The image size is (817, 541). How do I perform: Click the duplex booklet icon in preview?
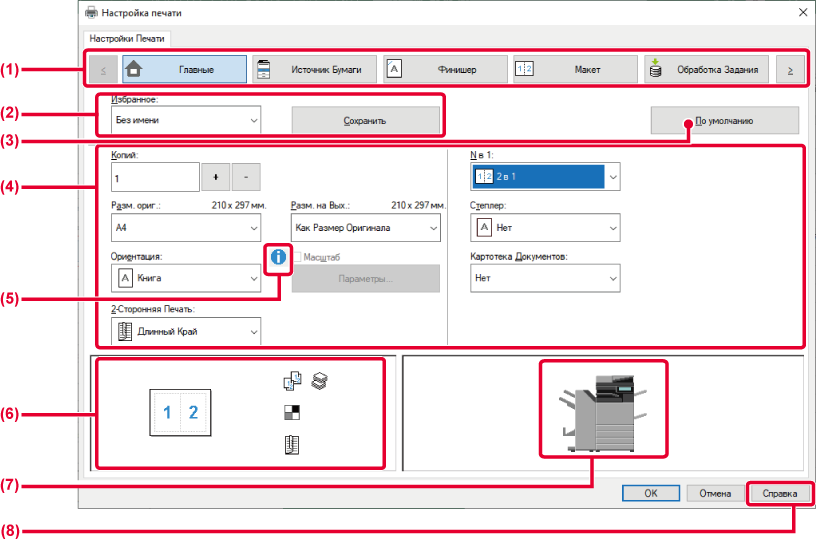click(292, 445)
